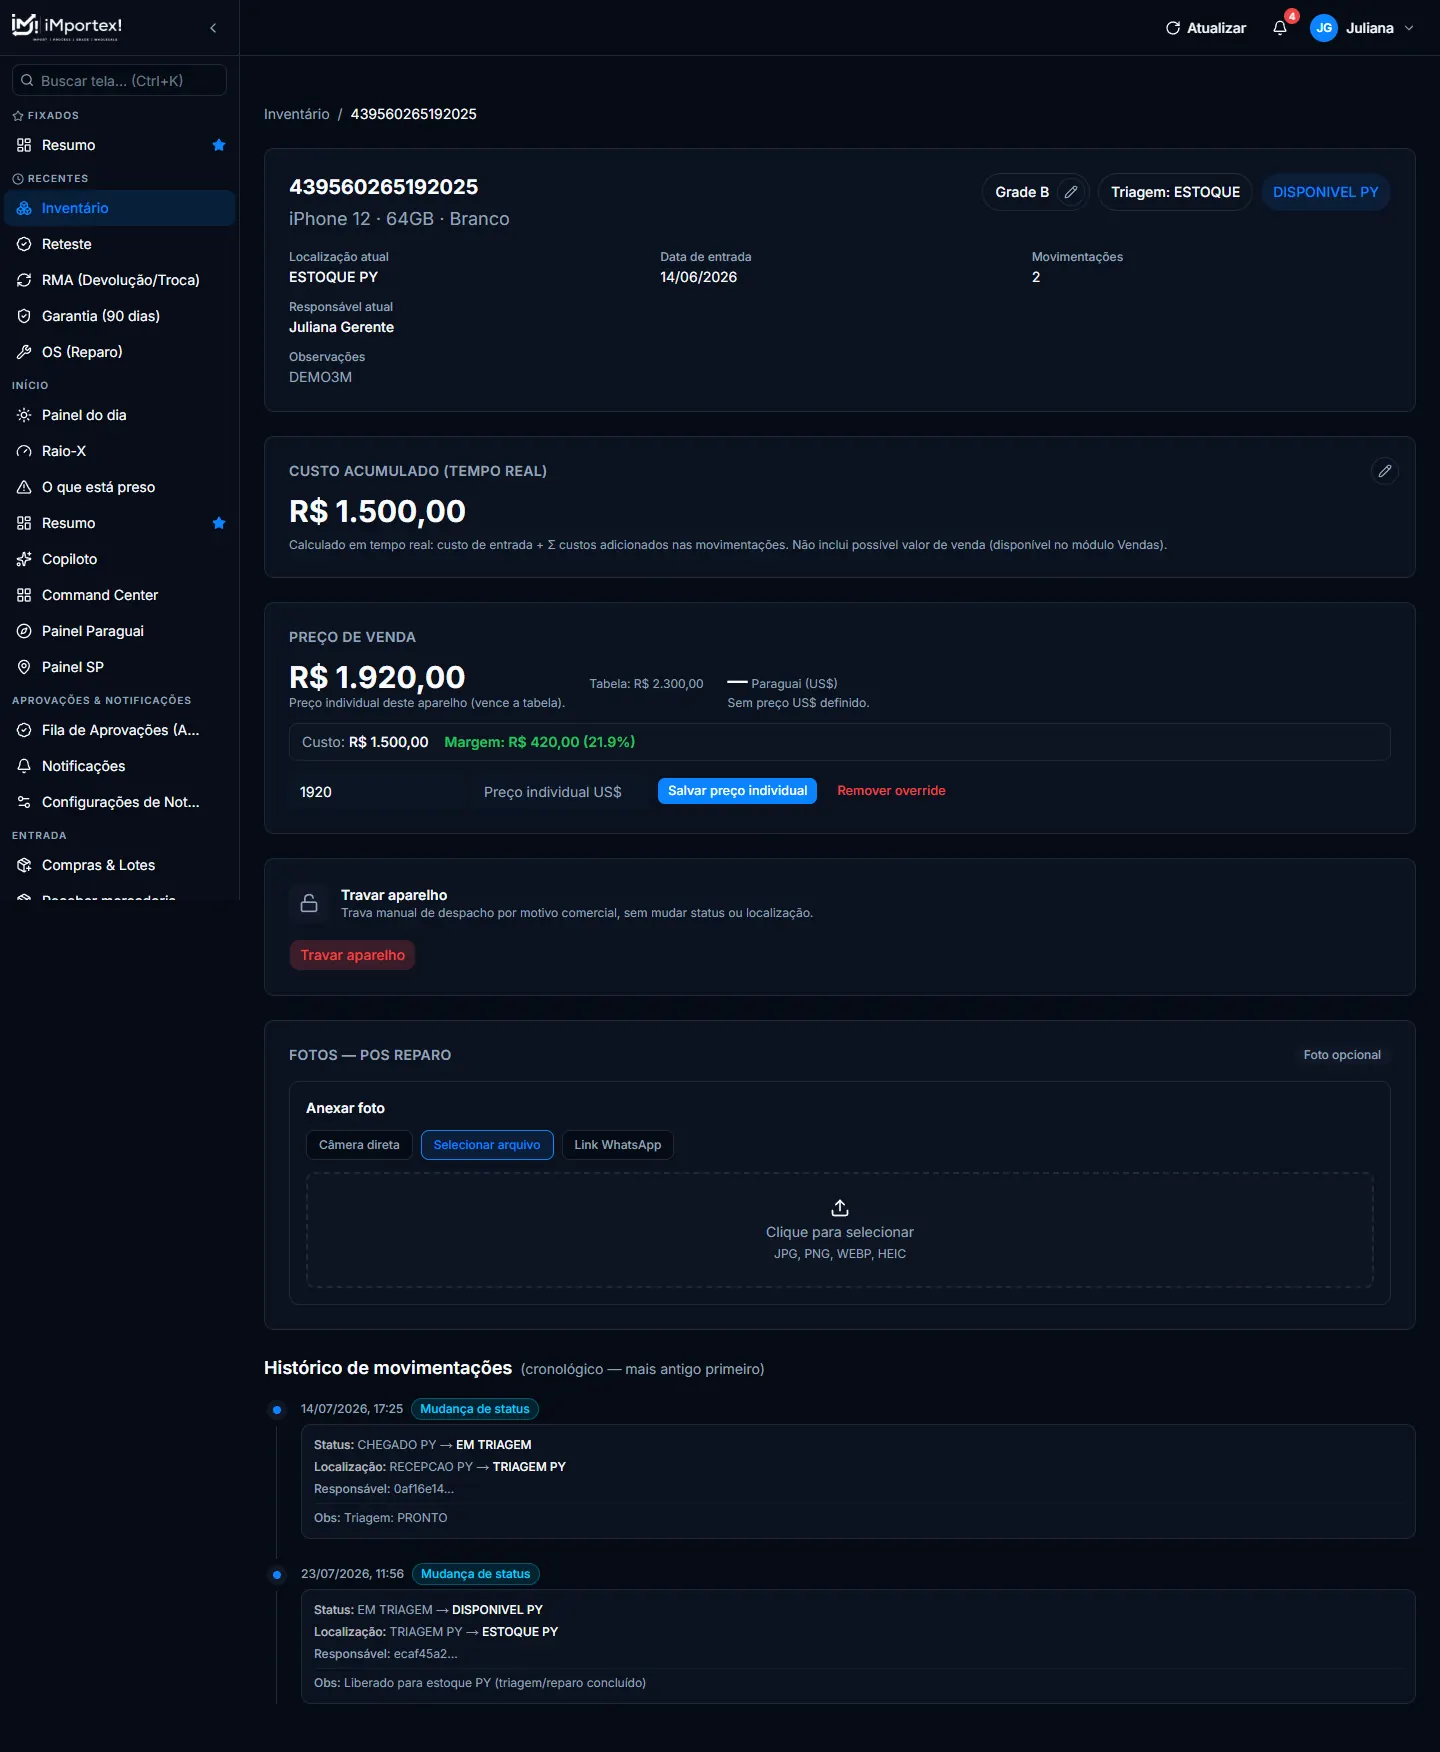Unpin the Resumo star under Fixados
This screenshot has width=1440, height=1752.
tap(219, 145)
